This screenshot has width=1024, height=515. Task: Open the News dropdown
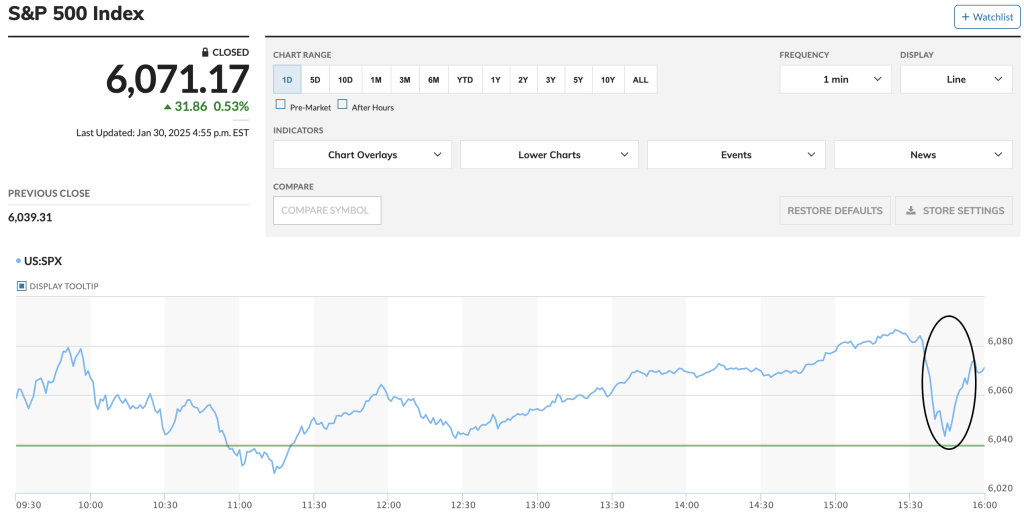923,155
